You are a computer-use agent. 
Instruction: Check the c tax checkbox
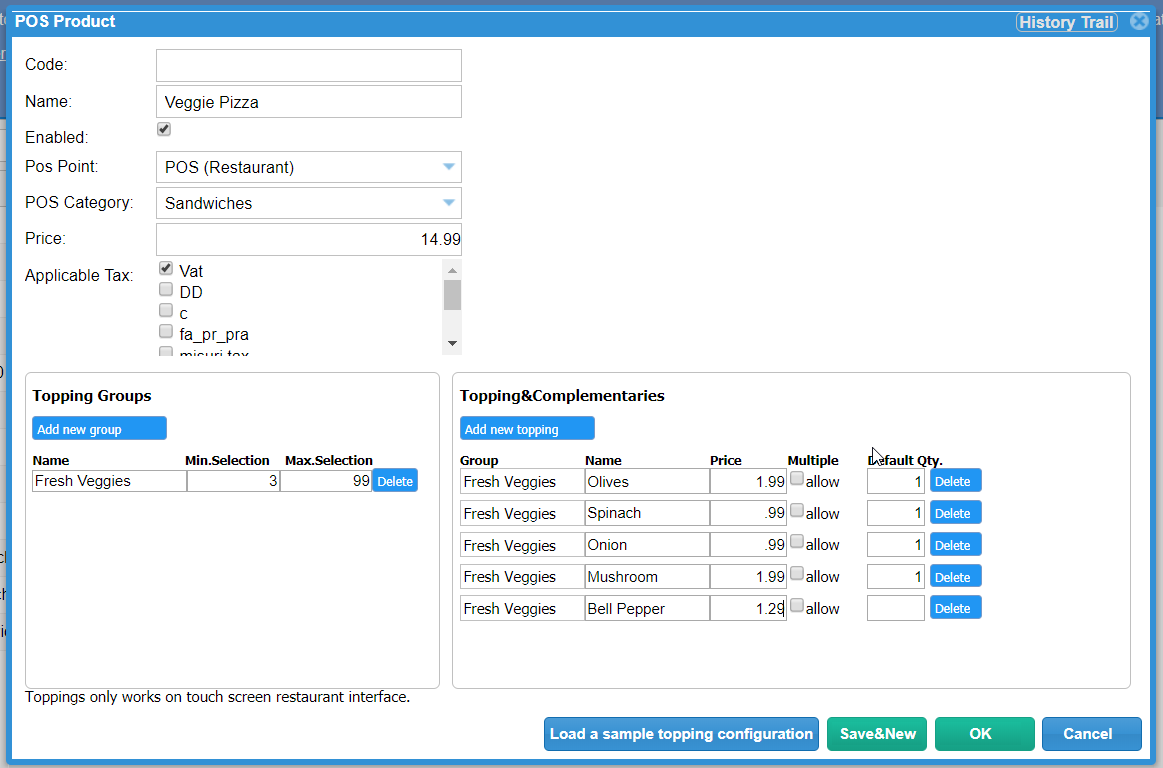point(165,310)
